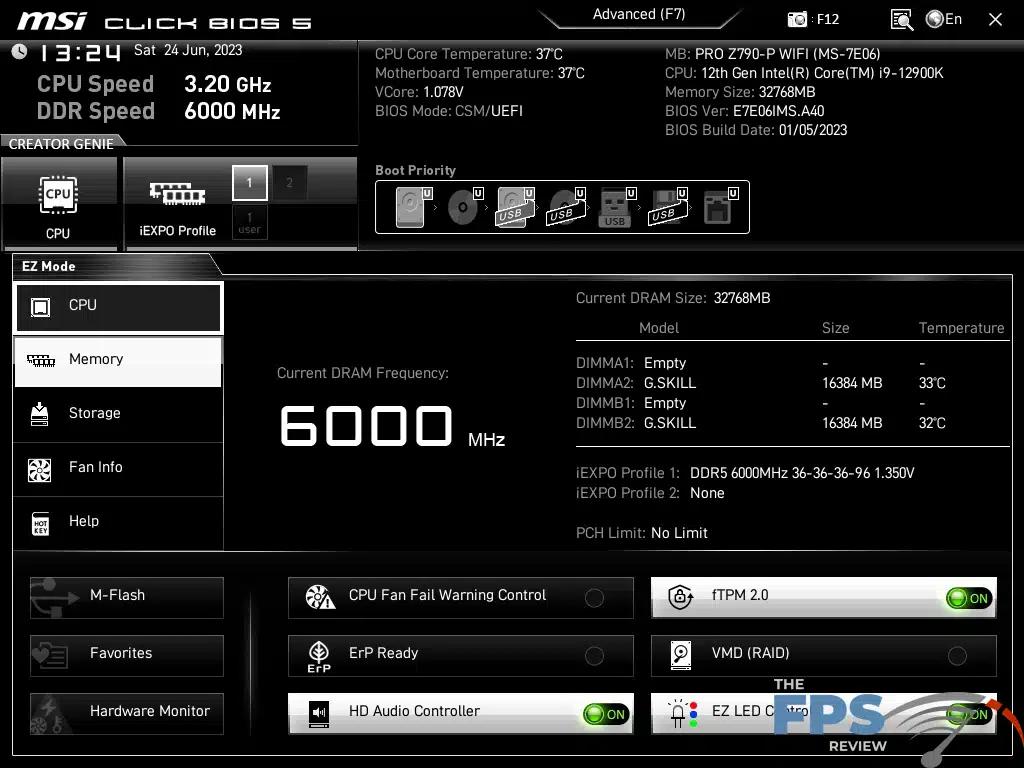The image size is (1024, 768).
Task: Open the Memory tab
Action: (118, 361)
